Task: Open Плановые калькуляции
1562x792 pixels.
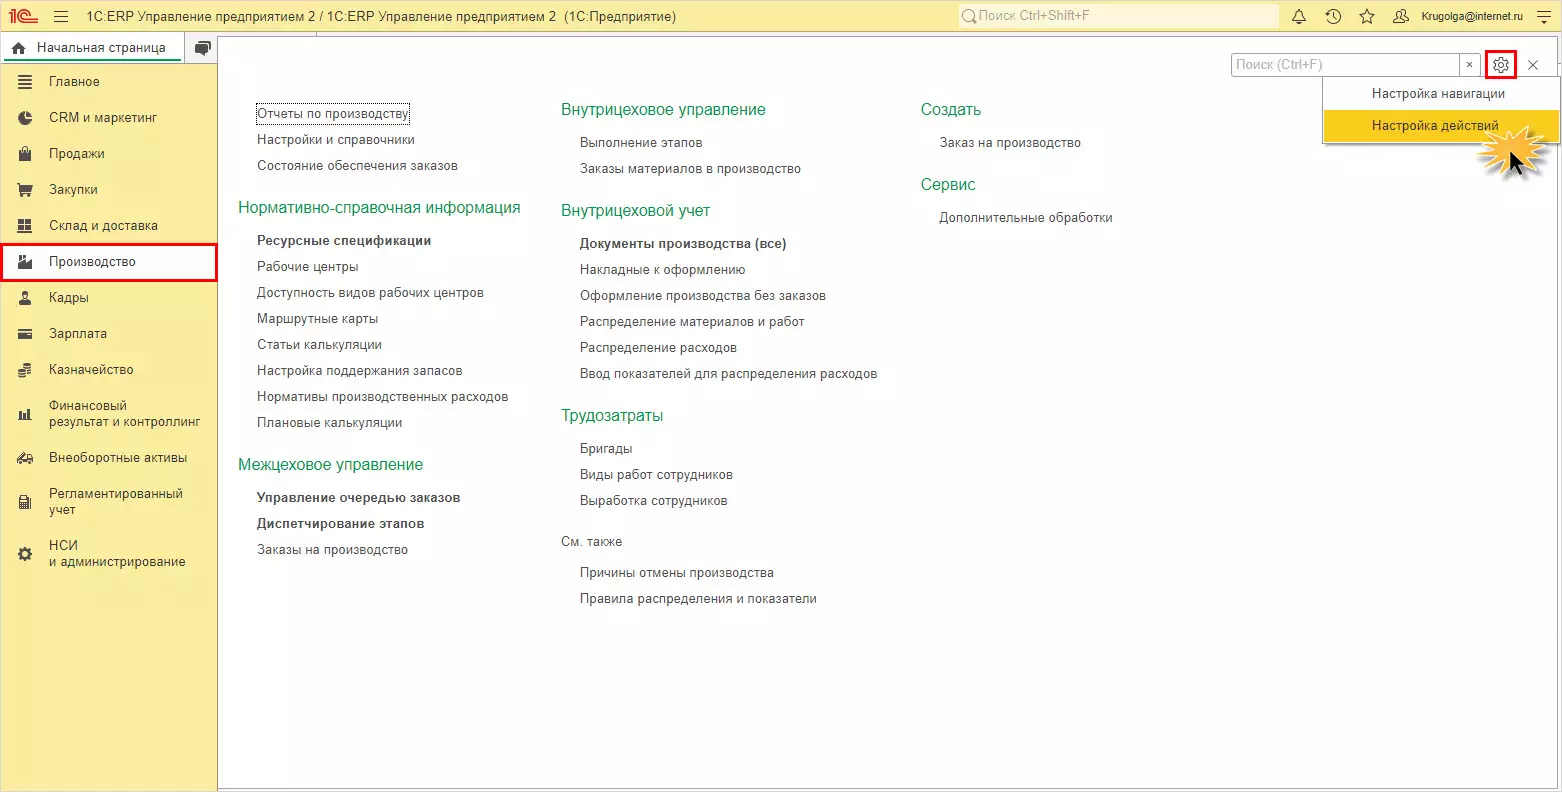Action: point(329,423)
